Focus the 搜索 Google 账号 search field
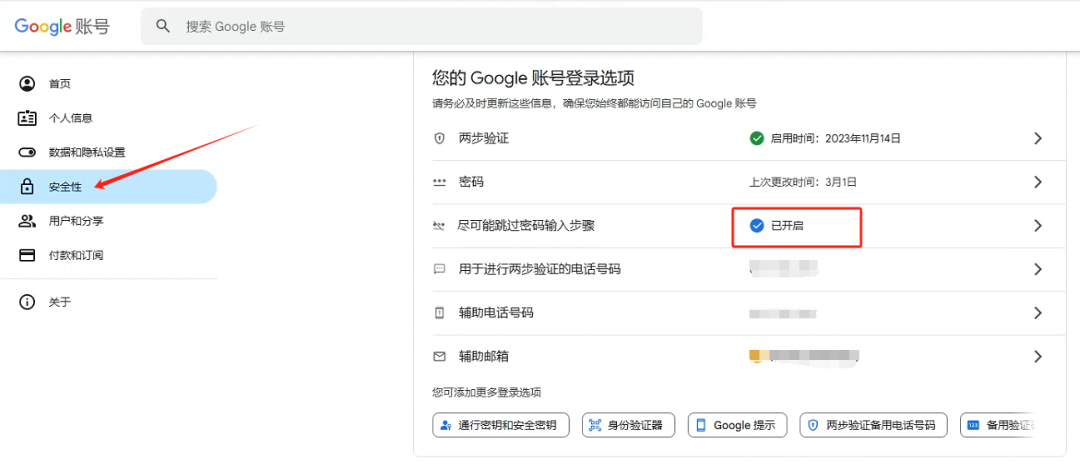1080x470 pixels. coord(422,26)
